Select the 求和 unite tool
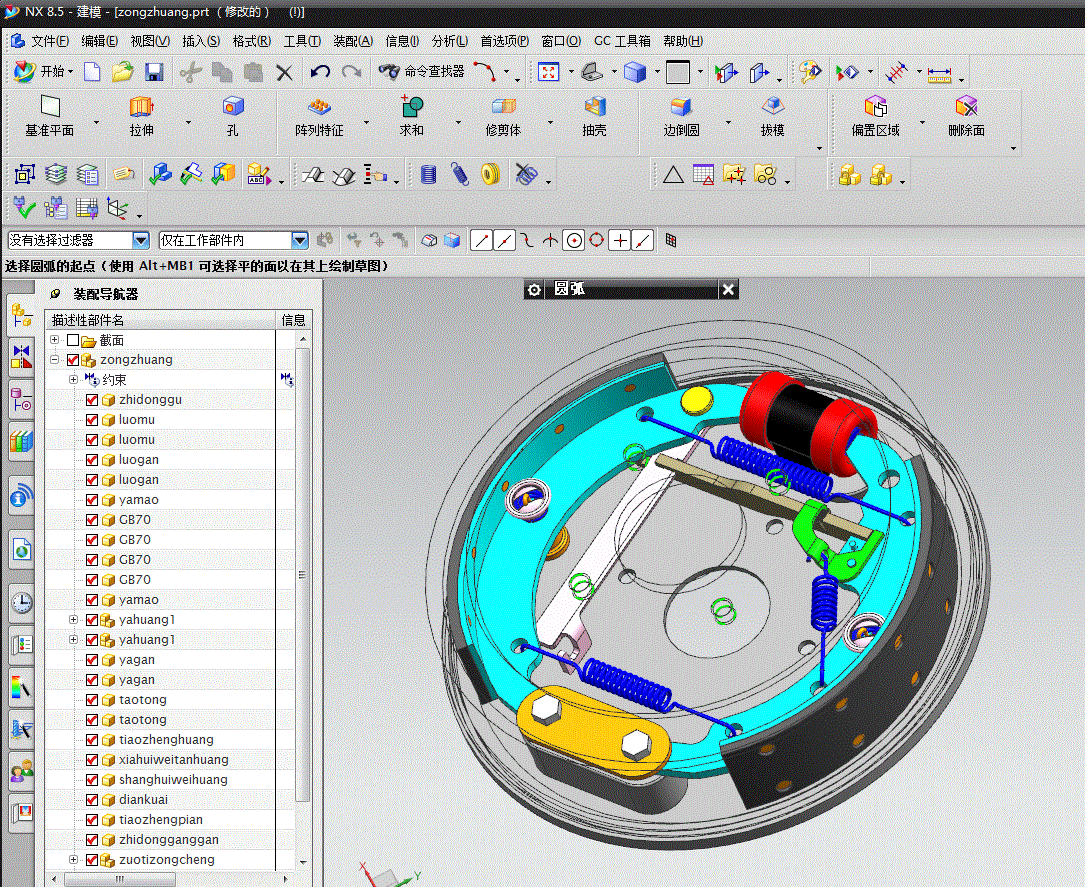This screenshot has width=1085, height=887. tap(411, 116)
